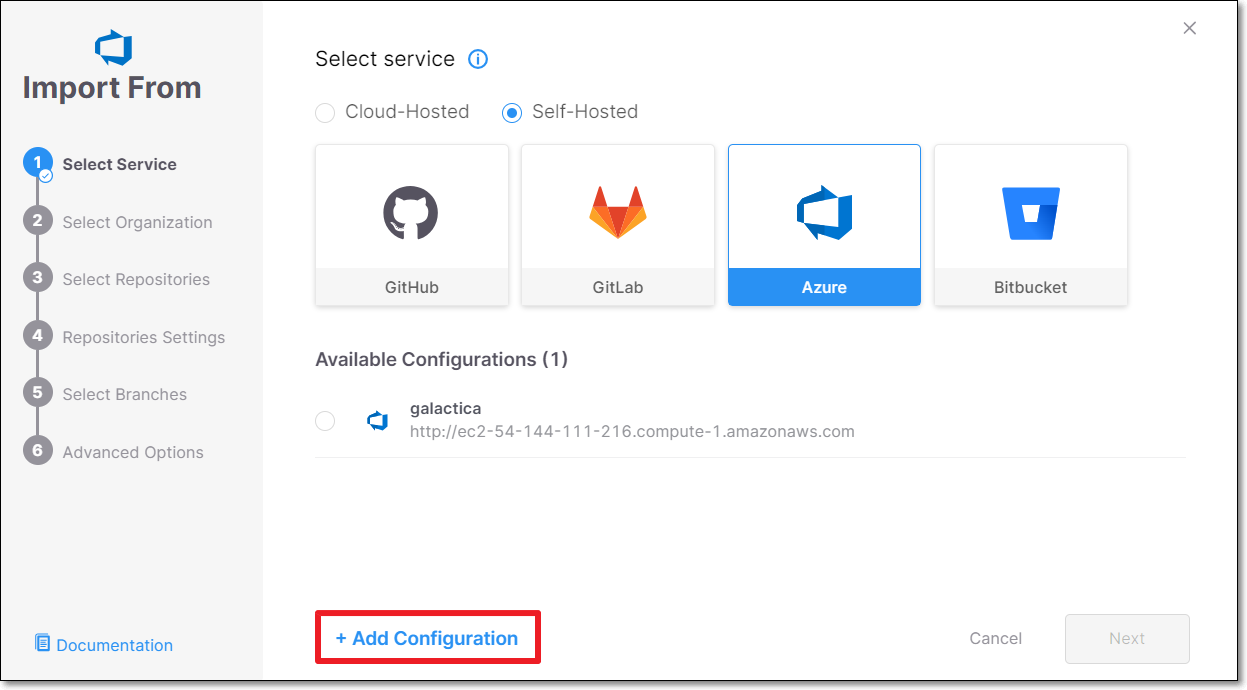Select the Bitbucket service icon
This screenshot has height=690, width=1247.
tap(1030, 213)
